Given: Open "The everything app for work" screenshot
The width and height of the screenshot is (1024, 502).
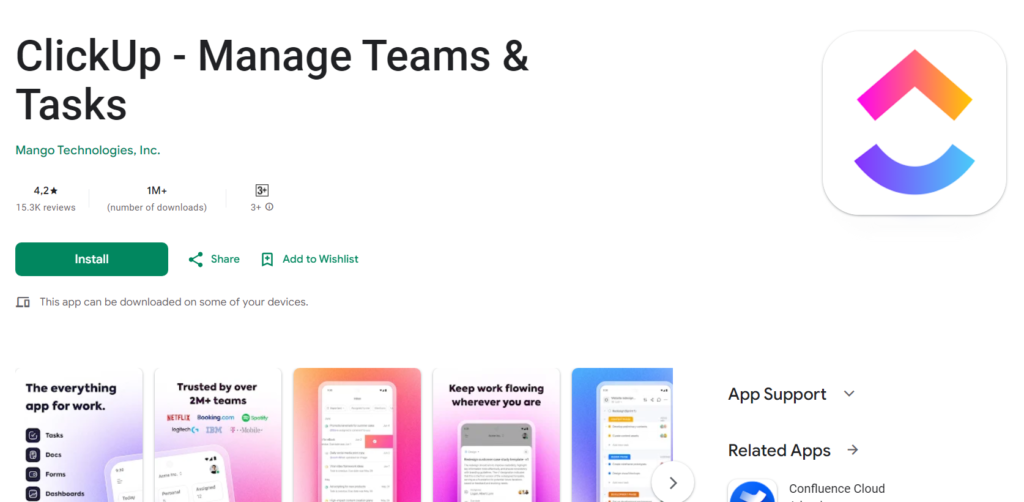Looking at the screenshot, I should 79,435.
